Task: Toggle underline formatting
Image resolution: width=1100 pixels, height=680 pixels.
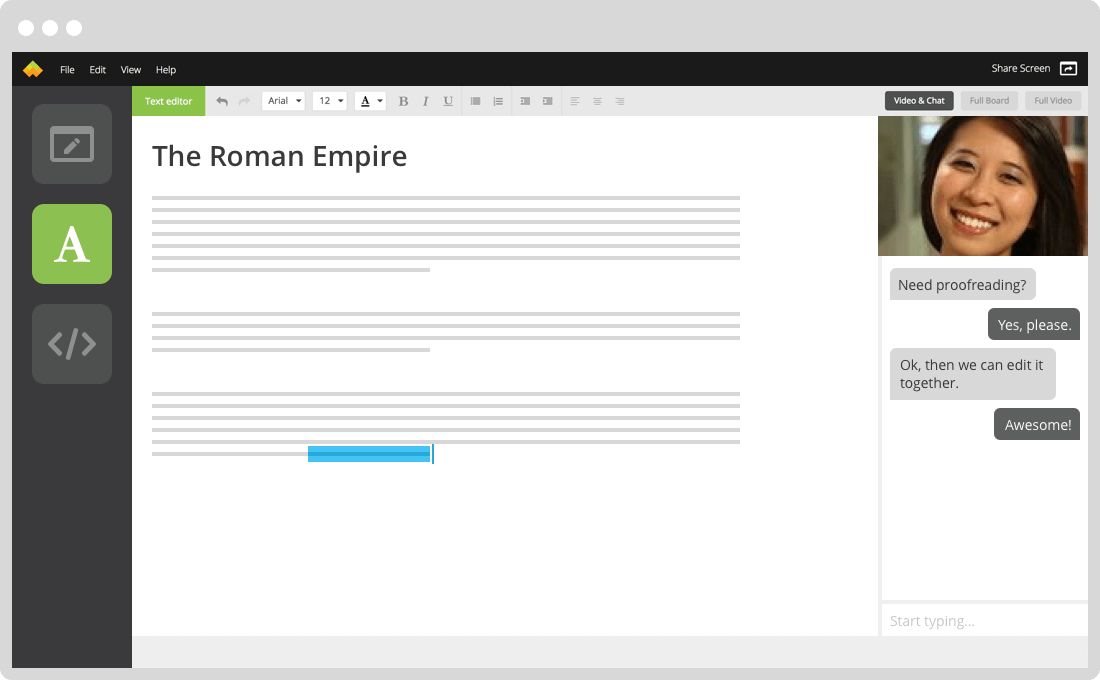Action: (448, 101)
